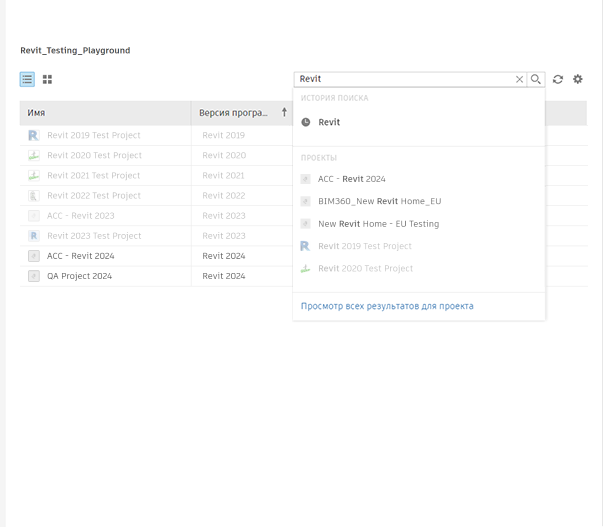
Task: Open QA Project 2024 row
Action: [x=79, y=276]
